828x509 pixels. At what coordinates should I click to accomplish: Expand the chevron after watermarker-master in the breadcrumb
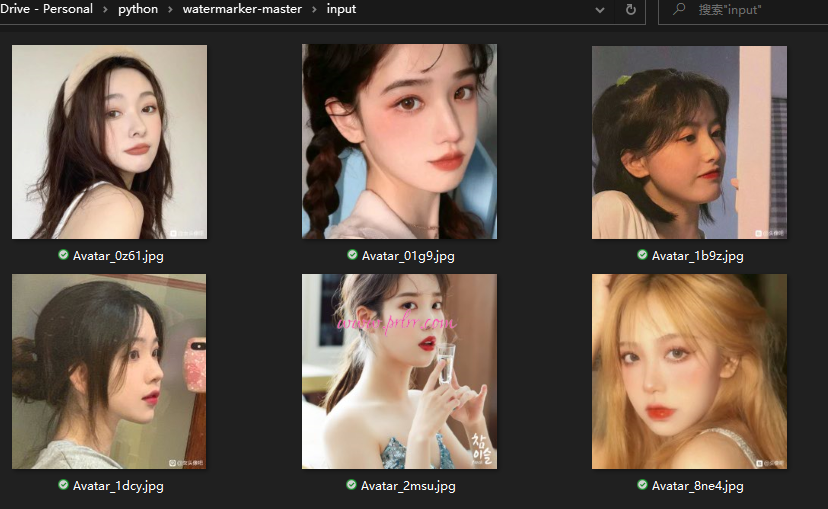click(315, 9)
